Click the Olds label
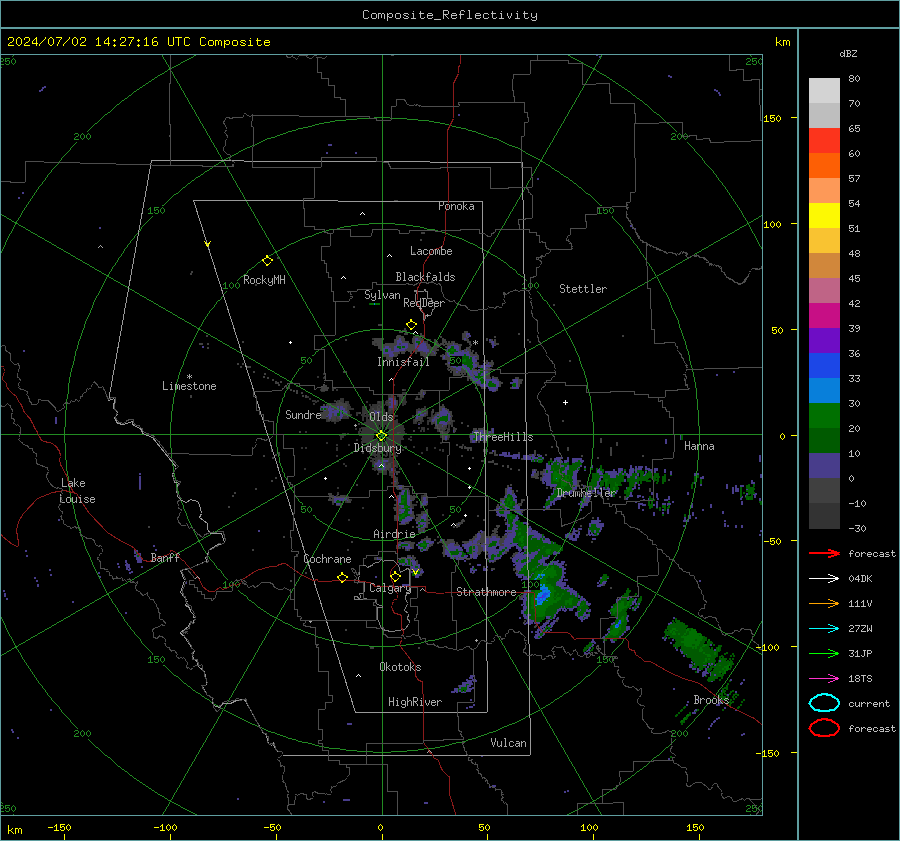Viewport: 900px width, 841px height. pyautogui.click(x=381, y=417)
